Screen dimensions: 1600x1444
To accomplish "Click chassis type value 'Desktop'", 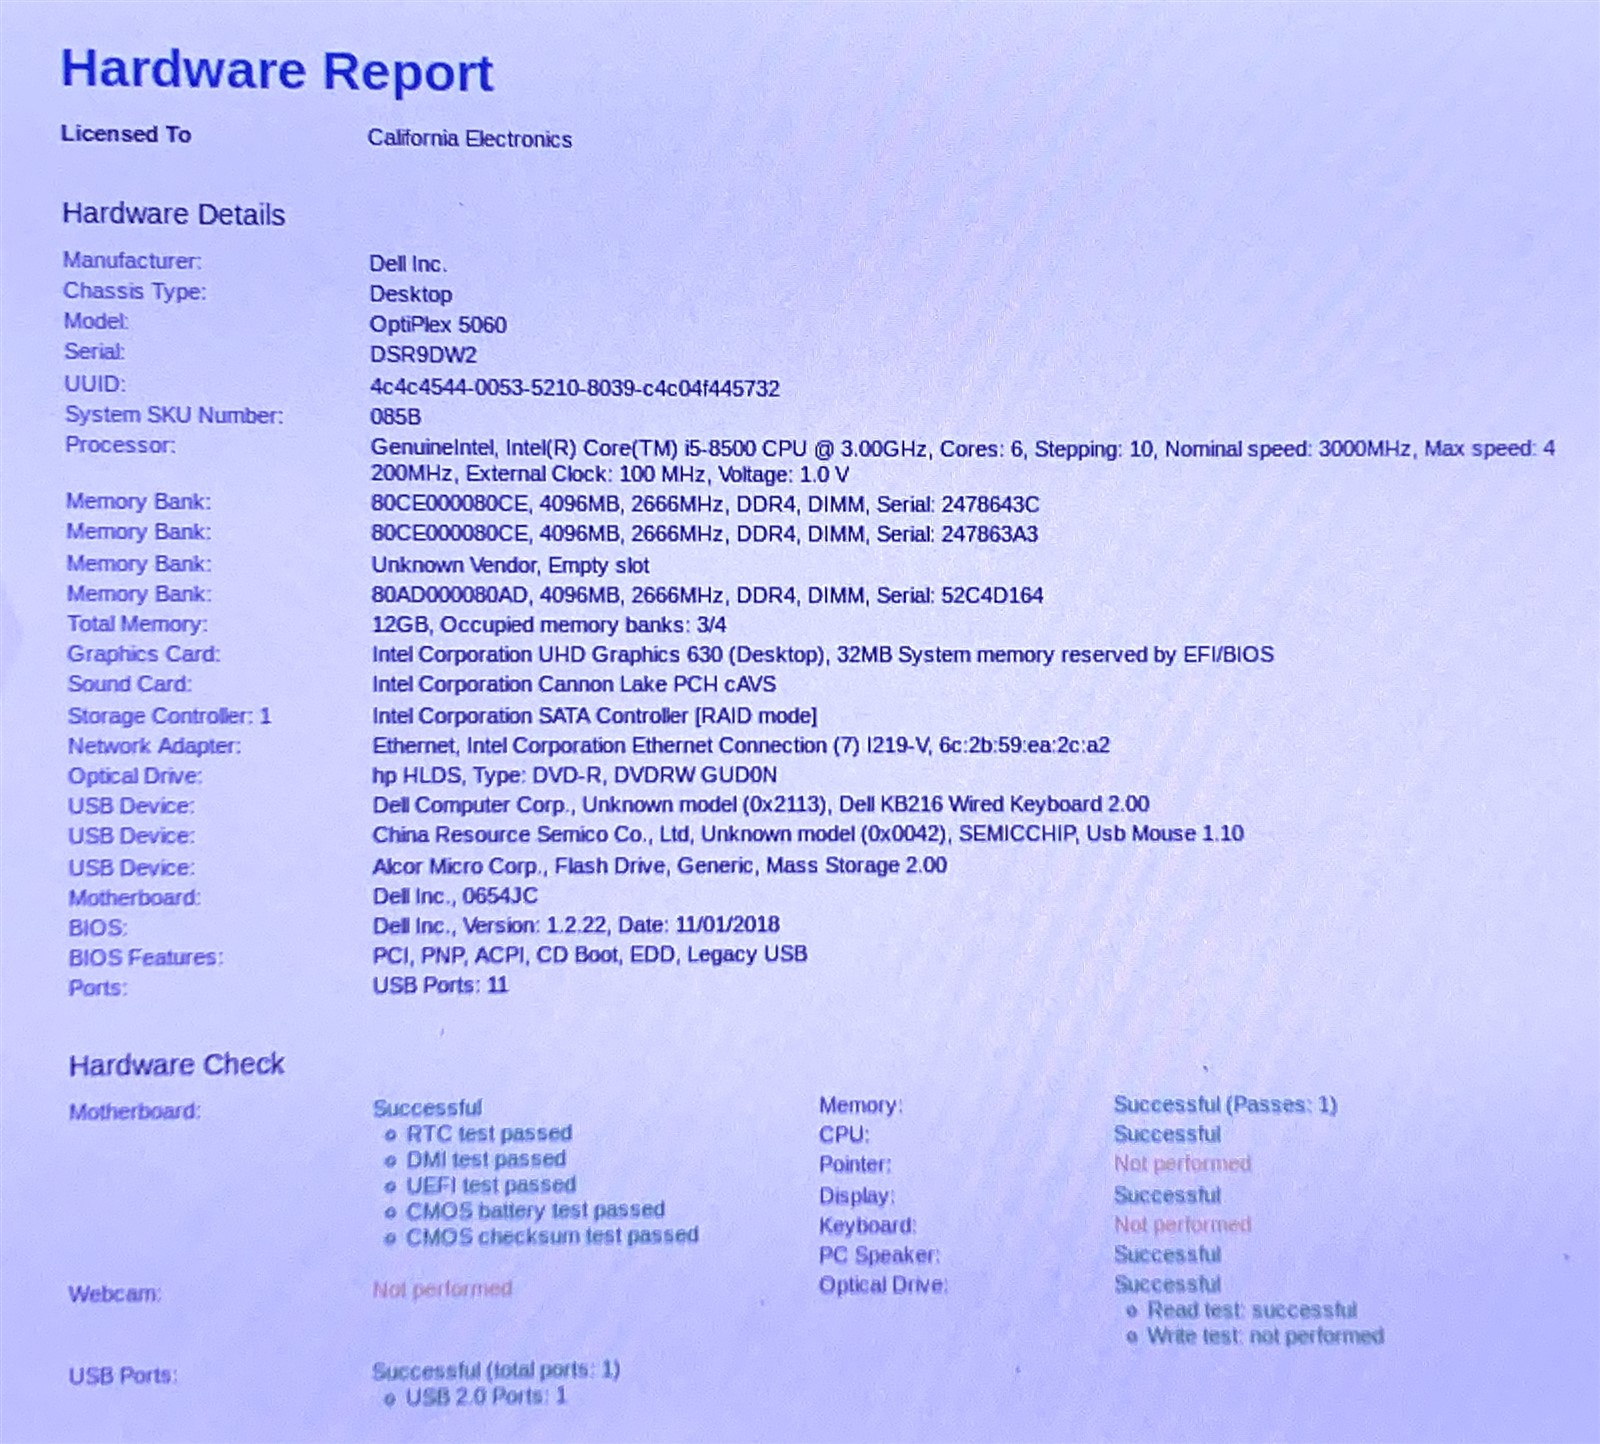I will coord(410,294).
